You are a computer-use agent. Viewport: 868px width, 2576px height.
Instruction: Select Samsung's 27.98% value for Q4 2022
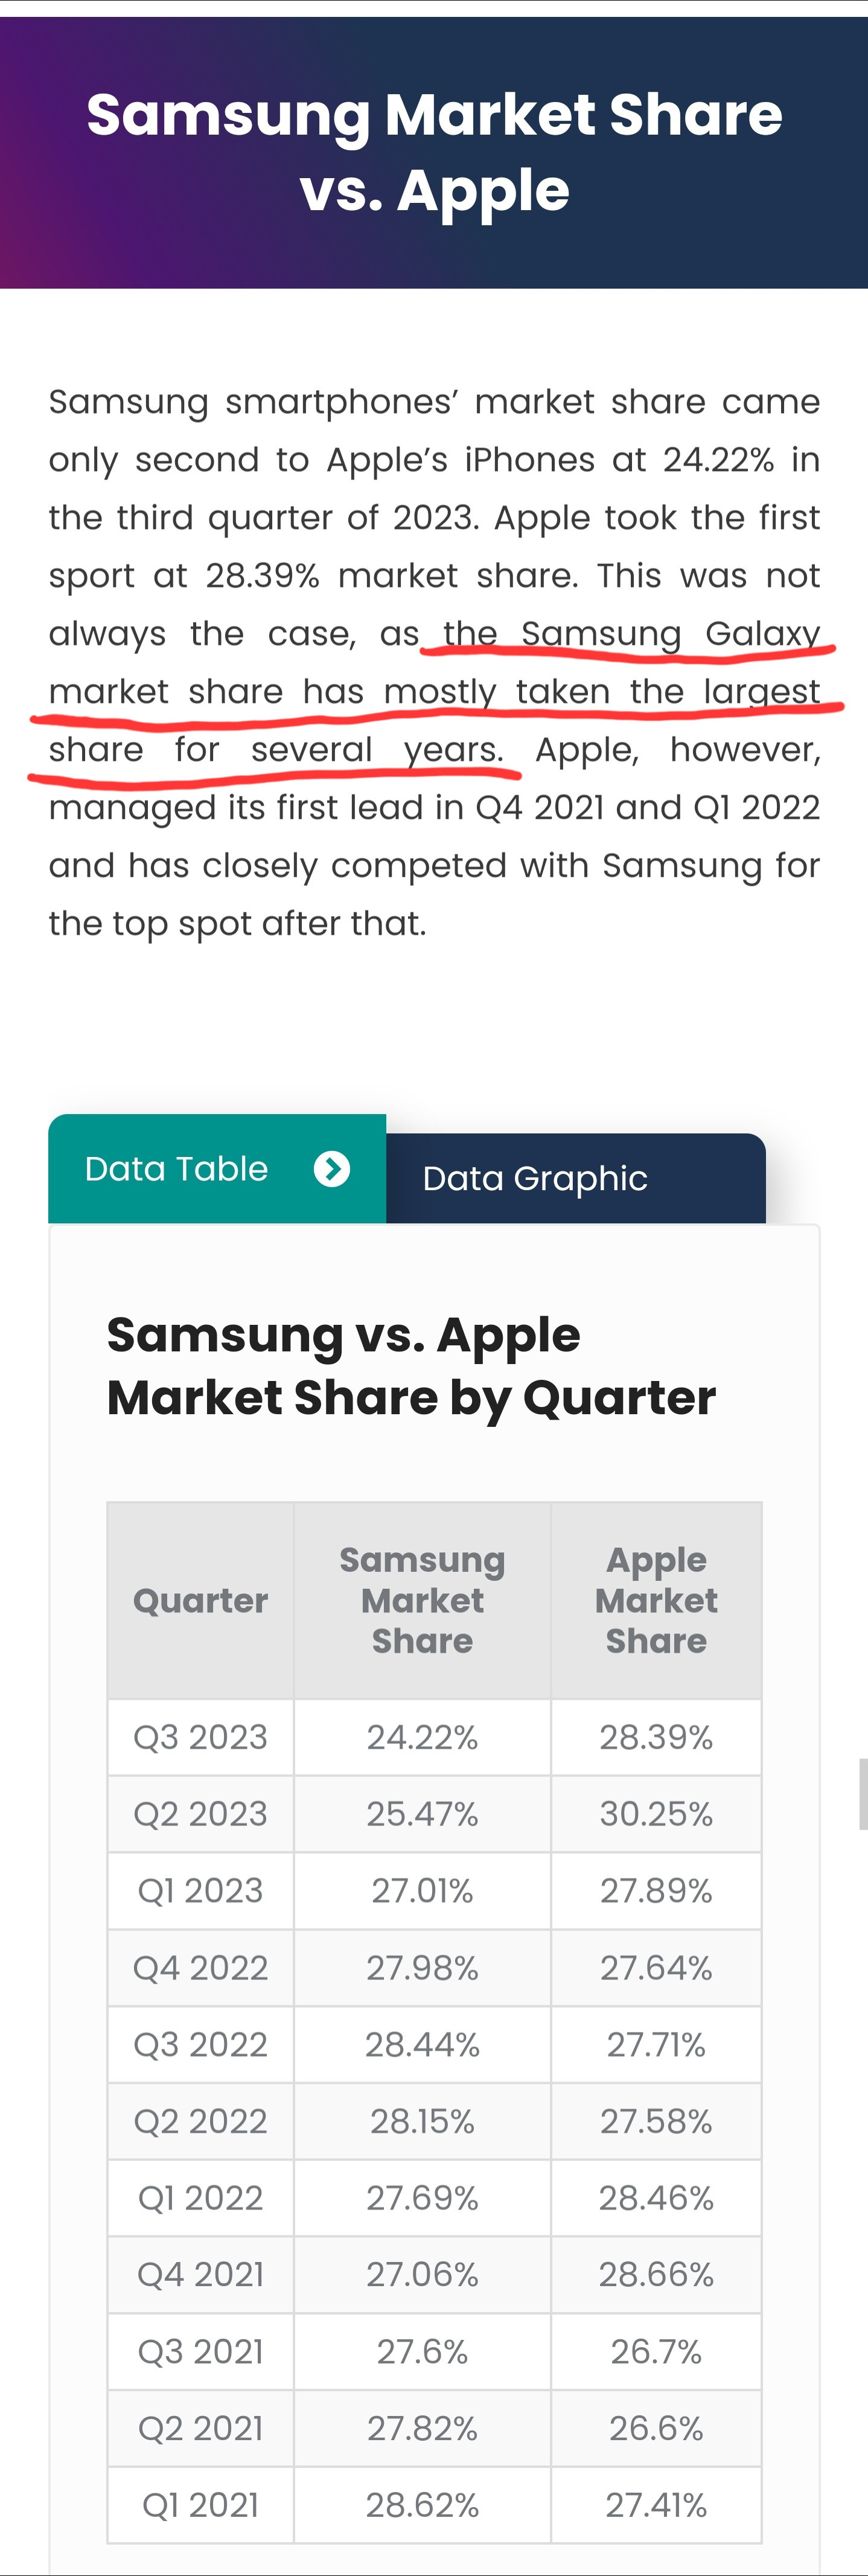(x=422, y=1968)
